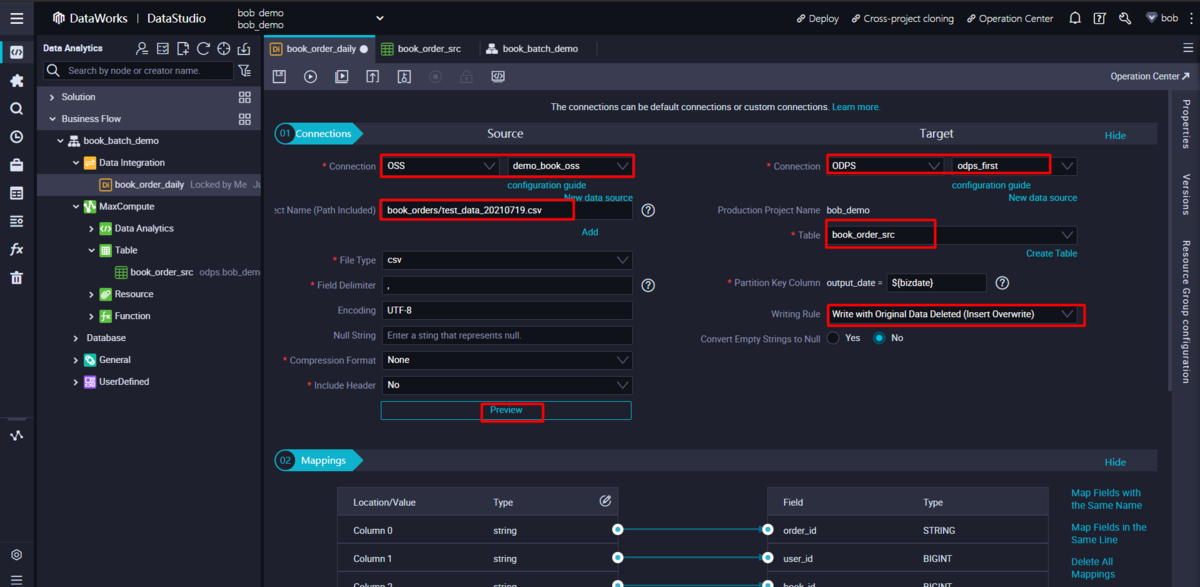1200x587 pixels.
Task: Click the Create Table link
Action: 1051,253
